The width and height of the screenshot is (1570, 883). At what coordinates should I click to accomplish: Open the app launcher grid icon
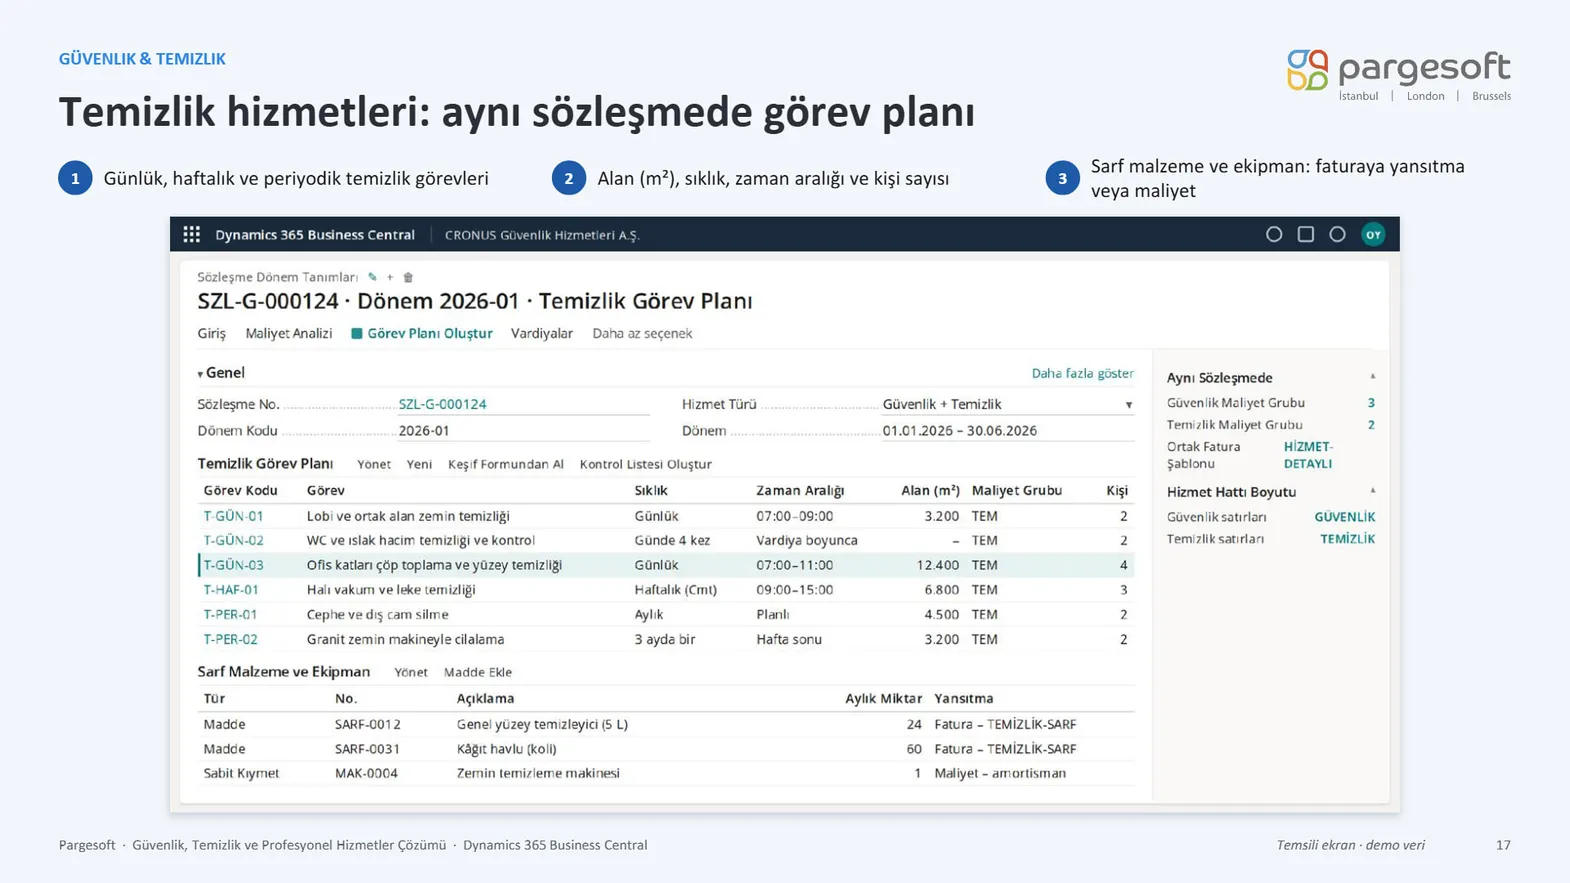tap(192, 234)
